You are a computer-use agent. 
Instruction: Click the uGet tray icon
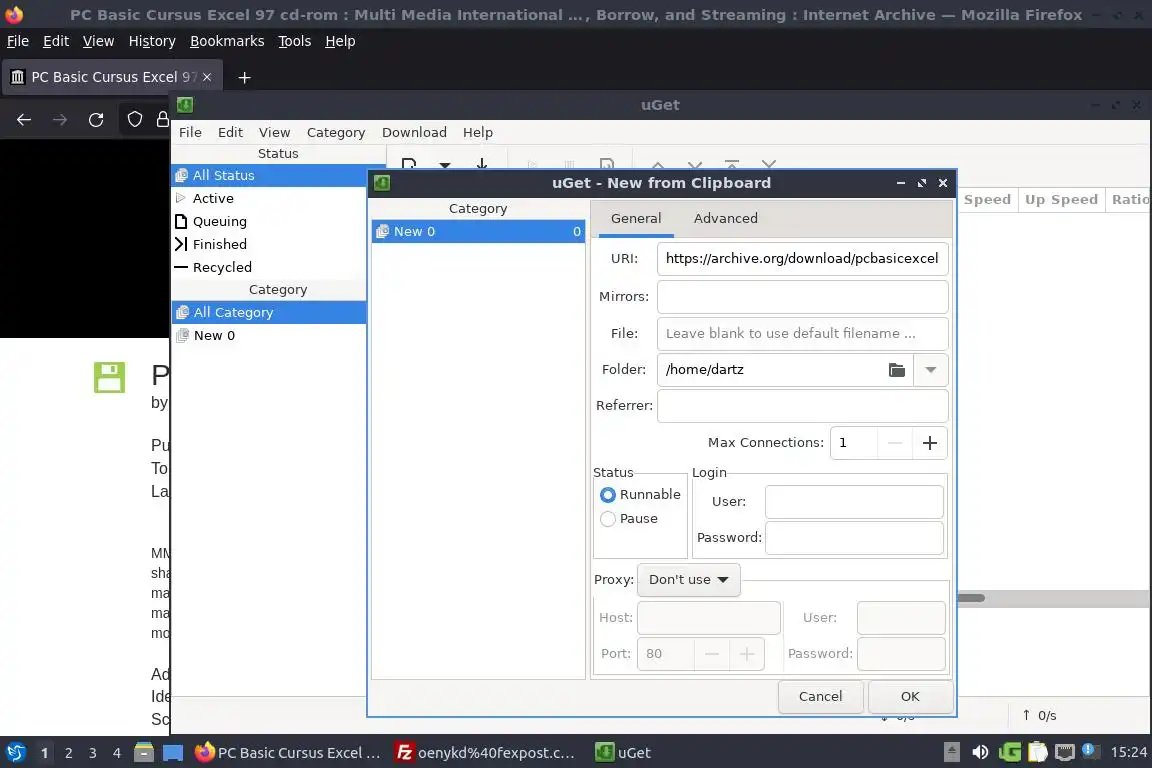click(1009, 753)
